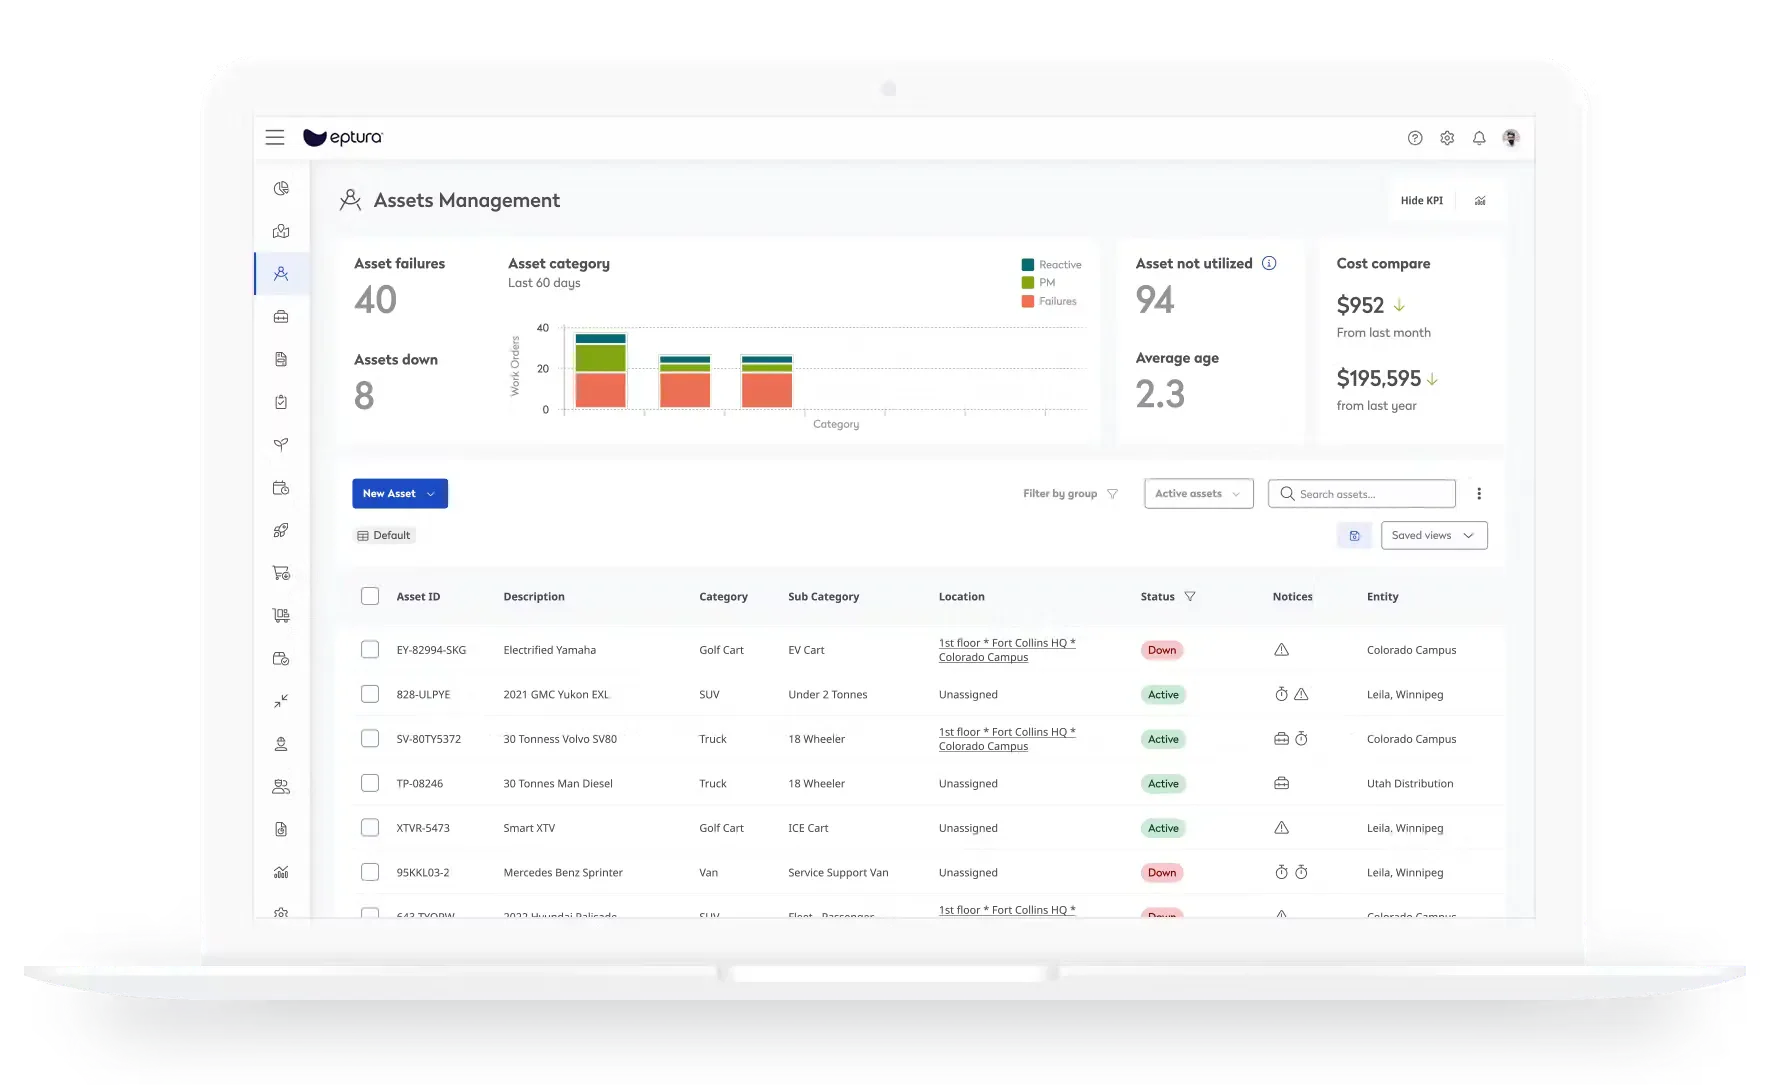This screenshot has width=1778, height=1085.
Task: Check the EY-82994-SKG row checkbox
Action: (x=370, y=650)
